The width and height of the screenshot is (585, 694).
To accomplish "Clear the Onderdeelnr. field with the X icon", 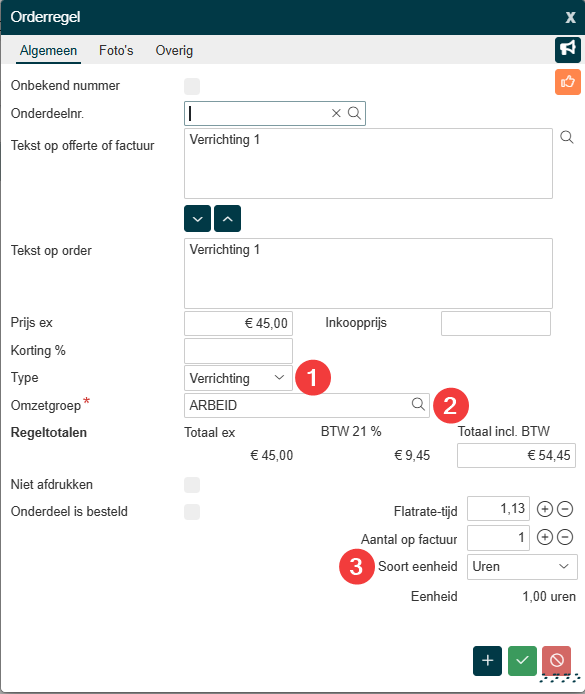I will pyautogui.click(x=336, y=113).
